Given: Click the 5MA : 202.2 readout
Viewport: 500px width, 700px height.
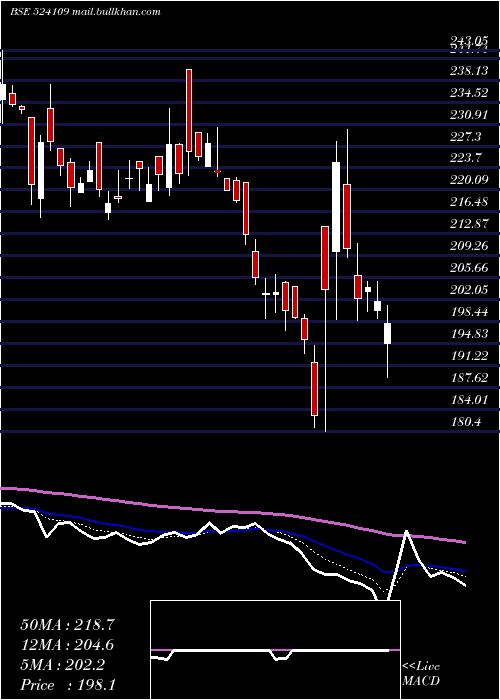Looking at the screenshot, I should click(63, 665).
